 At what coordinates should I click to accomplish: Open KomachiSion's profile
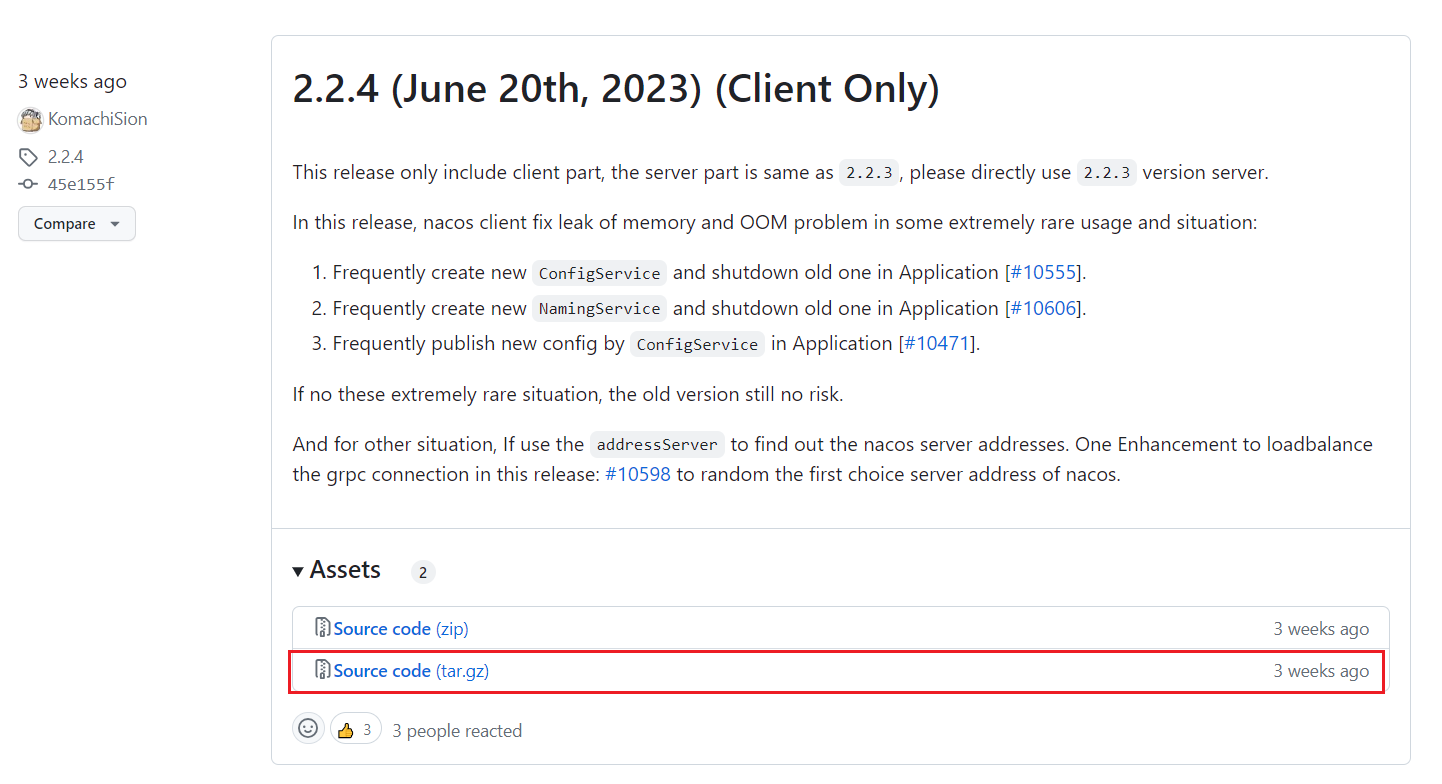coord(96,119)
